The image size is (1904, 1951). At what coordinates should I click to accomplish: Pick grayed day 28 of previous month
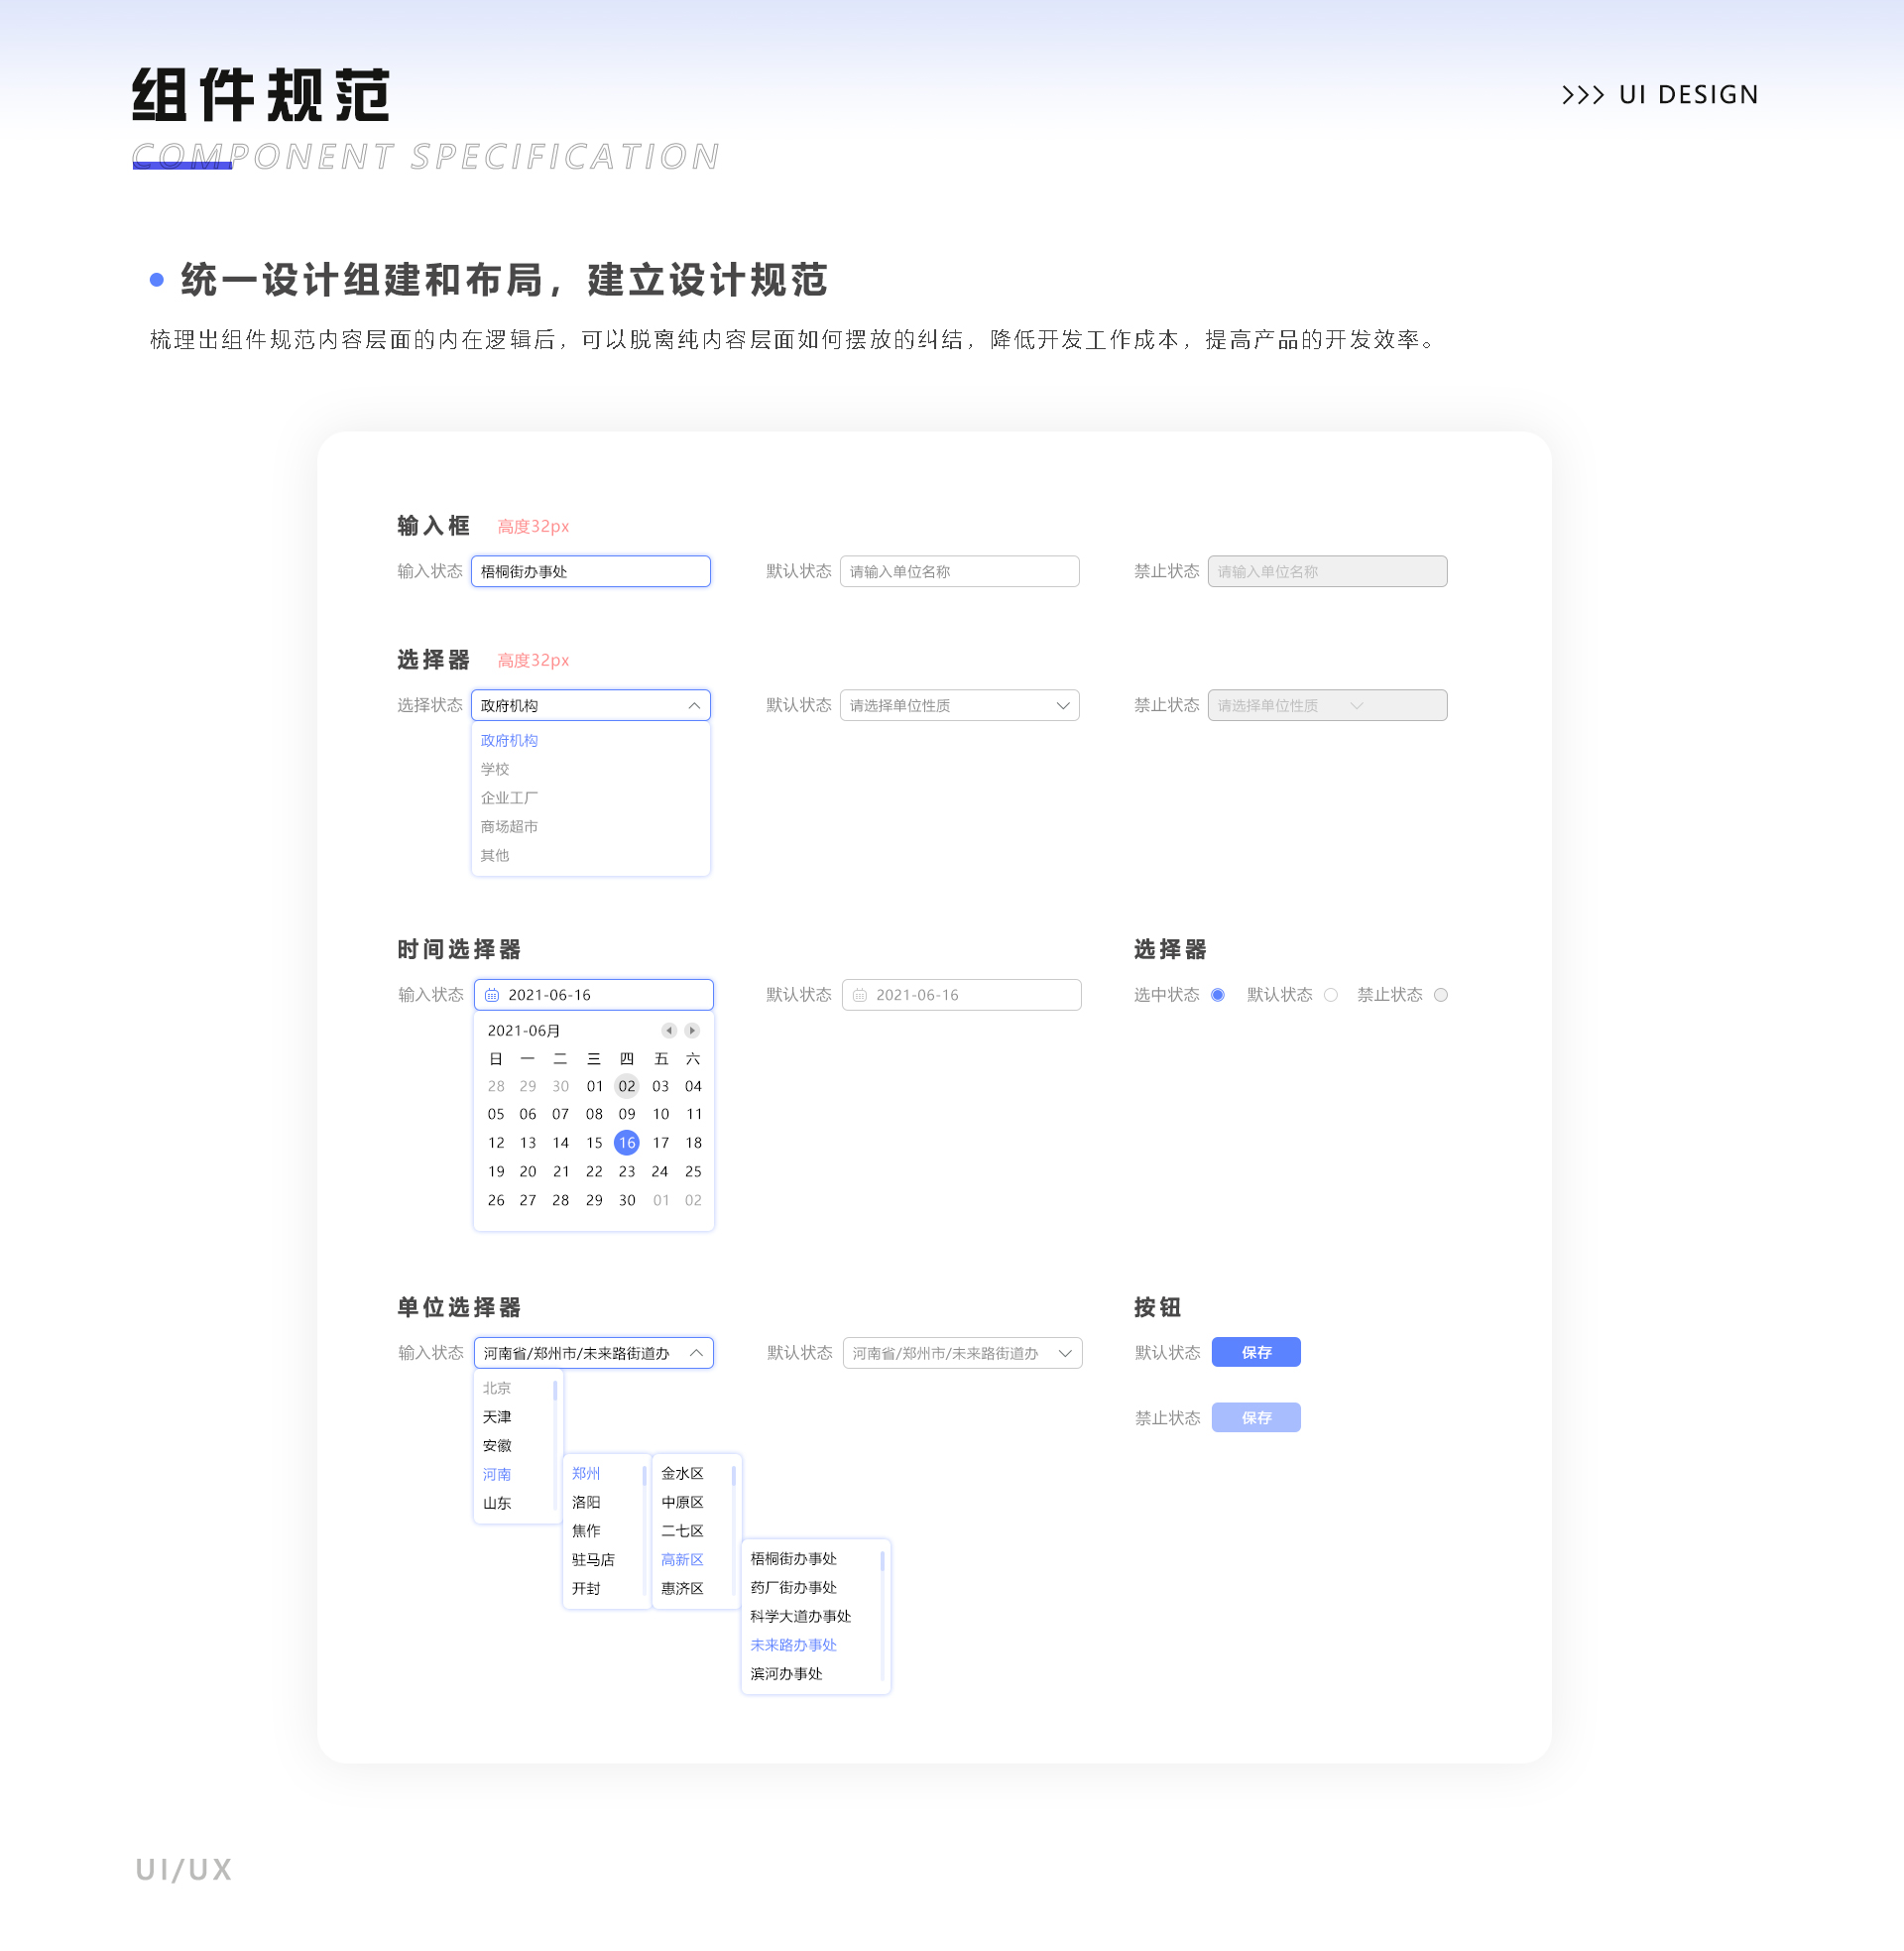point(496,1086)
